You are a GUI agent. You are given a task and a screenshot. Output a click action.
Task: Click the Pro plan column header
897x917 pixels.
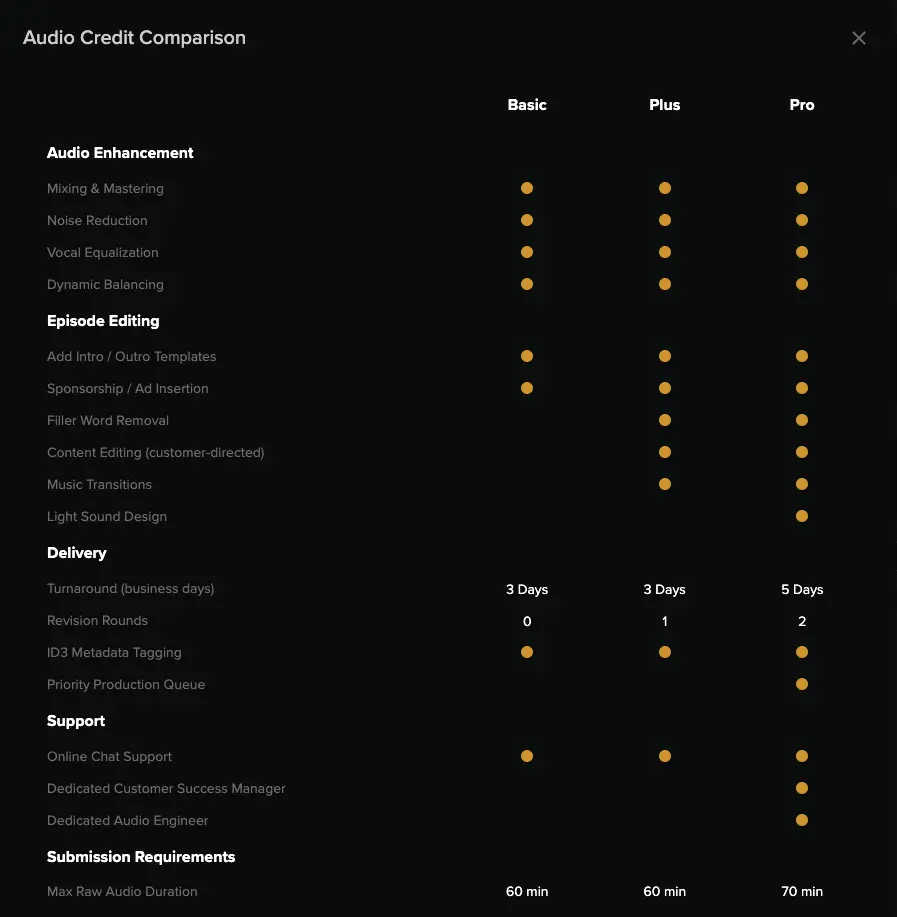[x=802, y=105]
